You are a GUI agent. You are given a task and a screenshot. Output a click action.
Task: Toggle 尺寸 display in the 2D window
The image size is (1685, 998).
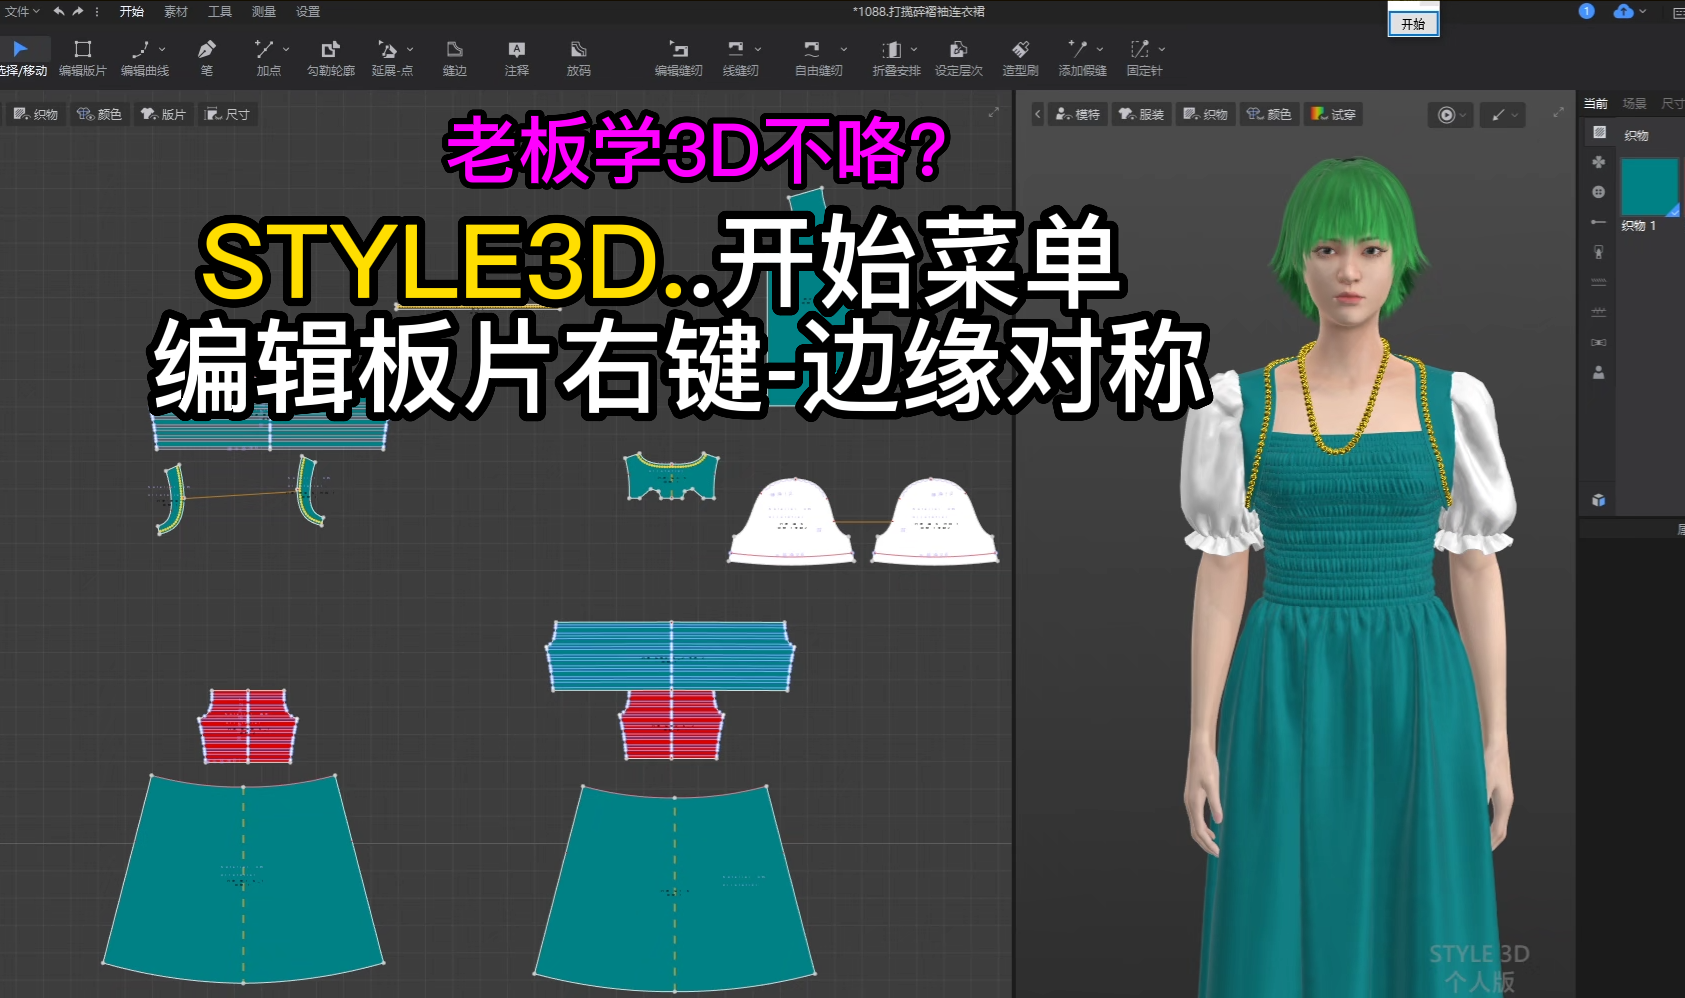(x=228, y=114)
